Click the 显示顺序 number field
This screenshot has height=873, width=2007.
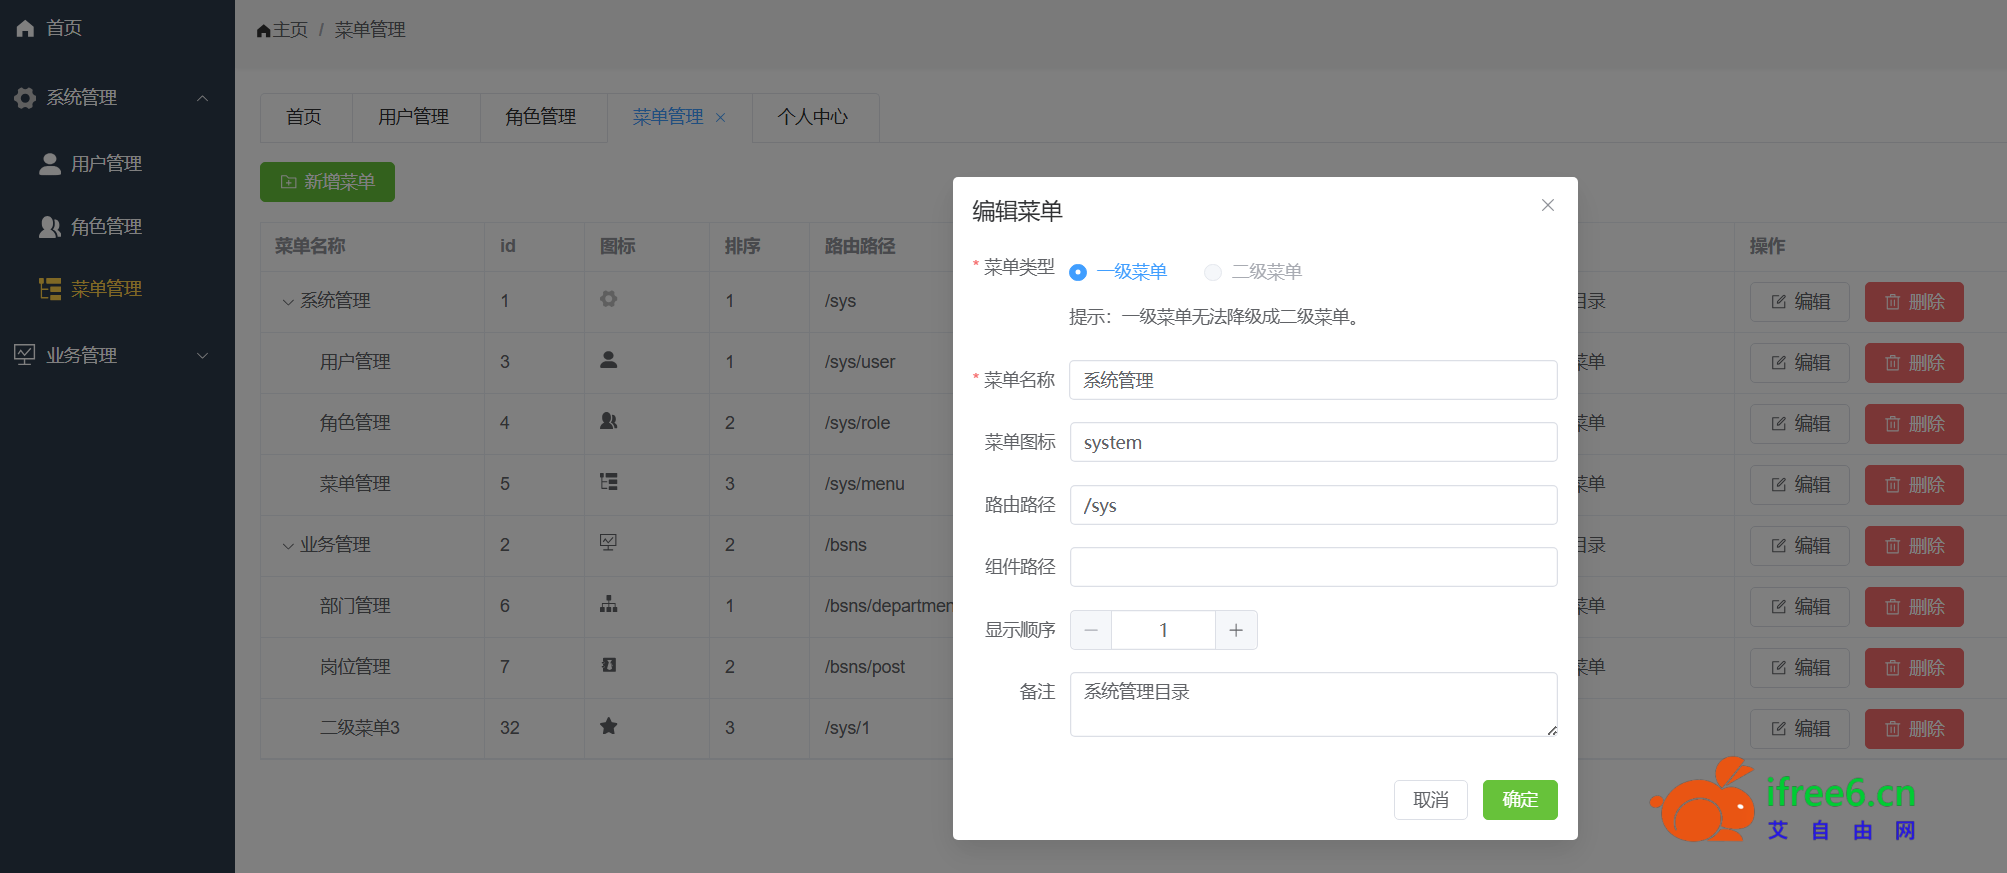click(x=1163, y=630)
